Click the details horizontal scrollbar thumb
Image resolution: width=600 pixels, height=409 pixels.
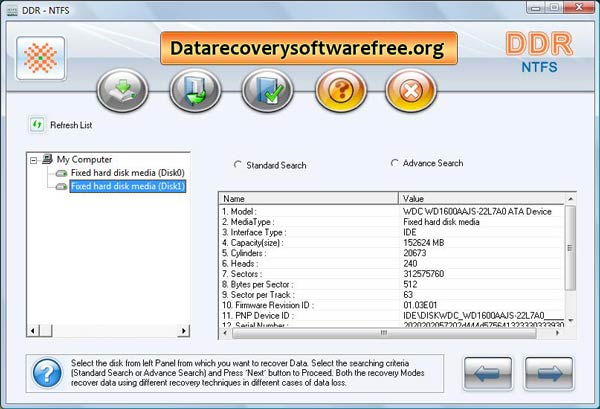point(384,333)
